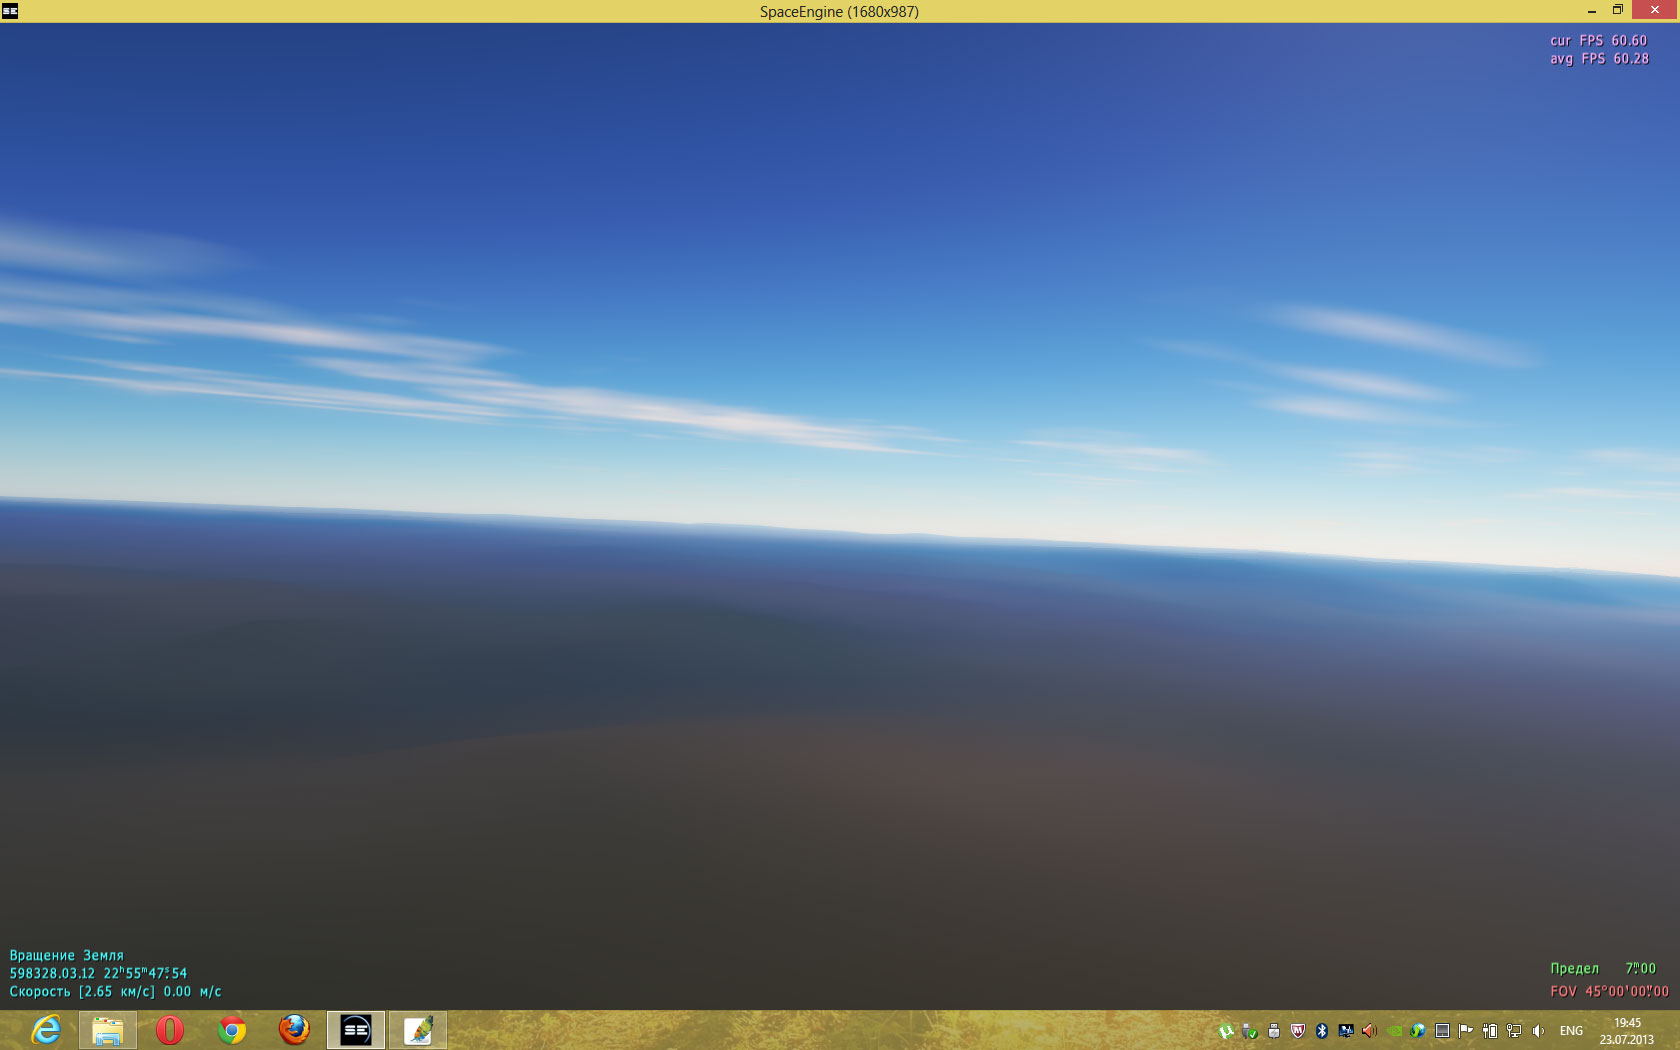
Task: Open Internet Explorer from the taskbar
Action: (46, 1030)
